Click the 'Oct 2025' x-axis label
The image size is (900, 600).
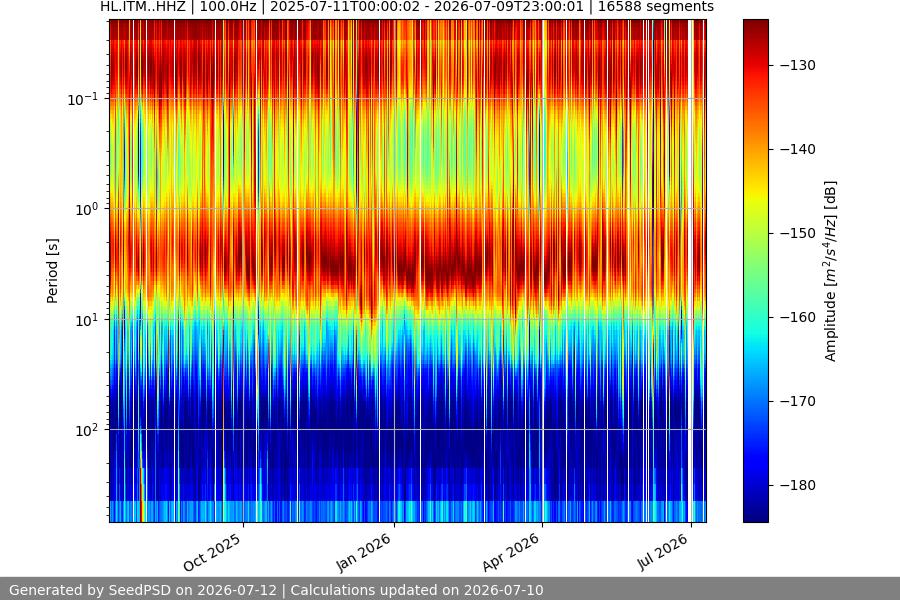pyautogui.click(x=212, y=553)
